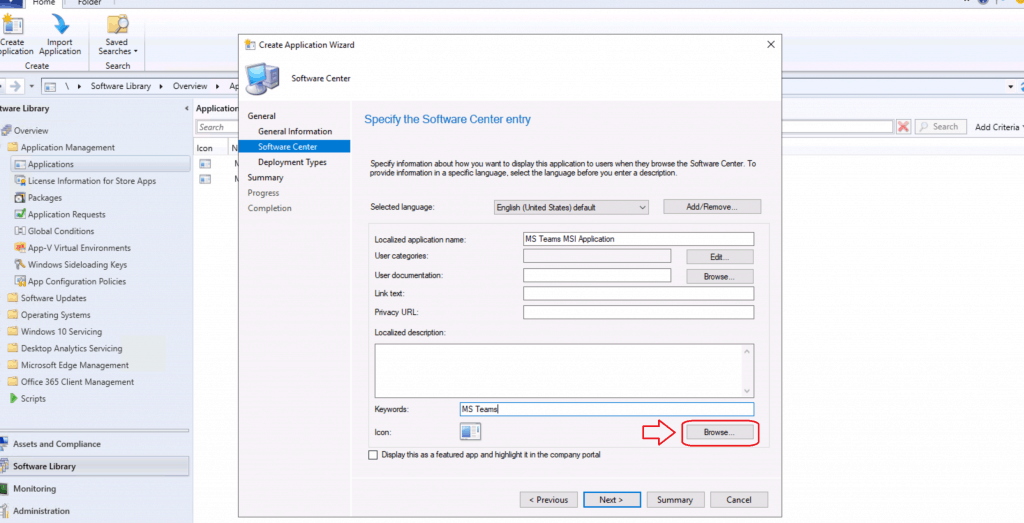The height and width of the screenshot is (523, 1024).
Task: Switch to the Home ribbon tab
Action: pyautogui.click(x=44, y=3)
